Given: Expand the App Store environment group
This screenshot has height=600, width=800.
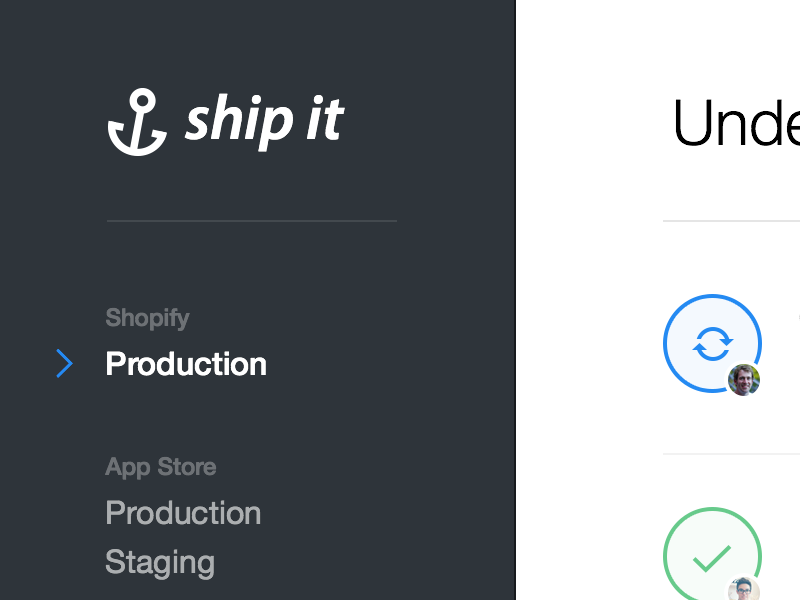Looking at the screenshot, I should pos(160,466).
